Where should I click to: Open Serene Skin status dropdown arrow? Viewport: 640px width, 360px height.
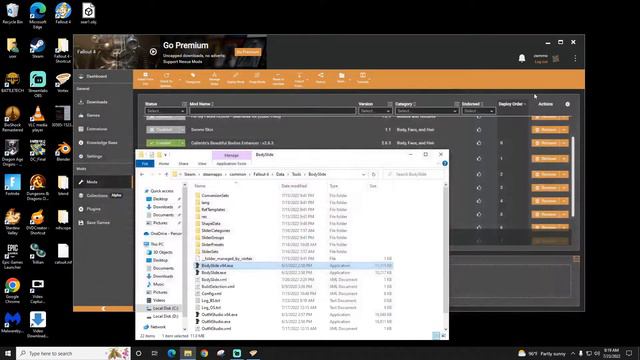click(182, 130)
